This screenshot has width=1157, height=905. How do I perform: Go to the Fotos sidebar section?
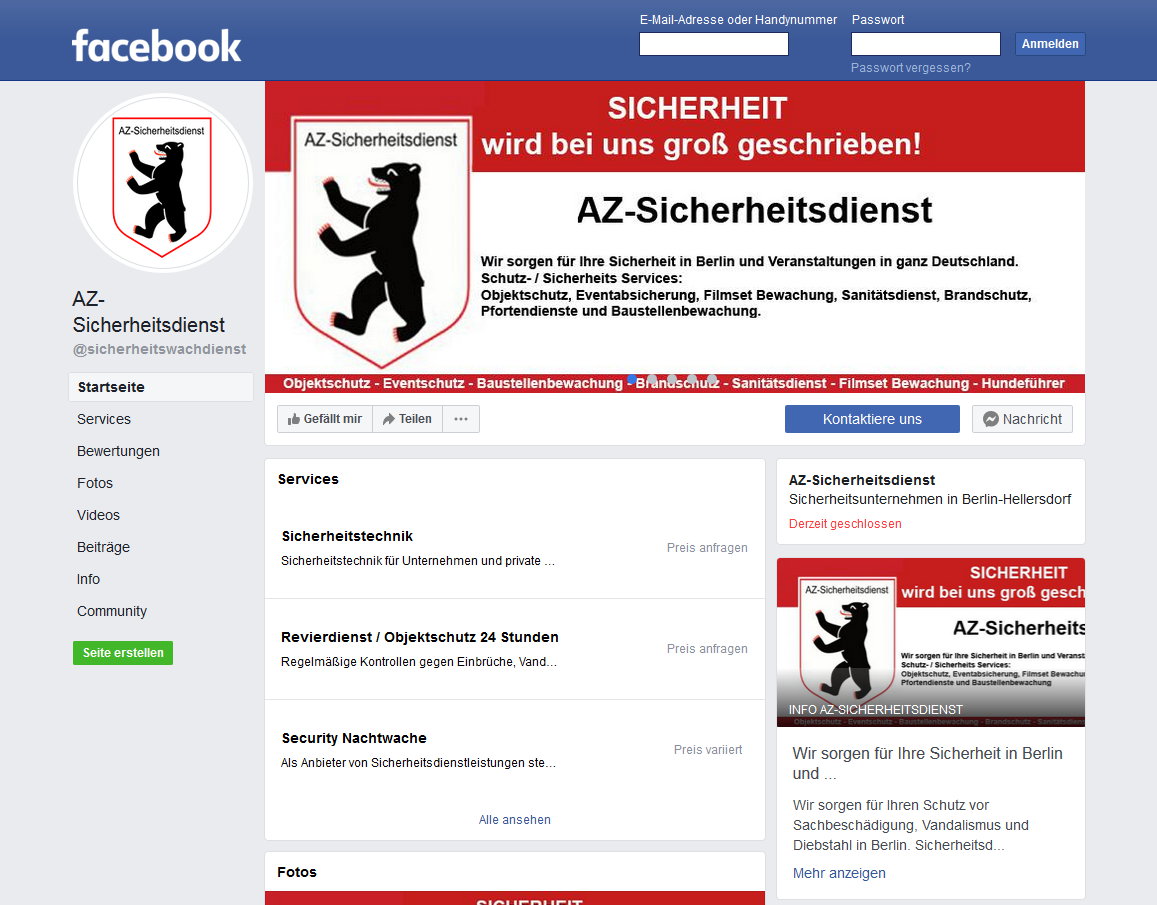pyautogui.click(x=95, y=484)
